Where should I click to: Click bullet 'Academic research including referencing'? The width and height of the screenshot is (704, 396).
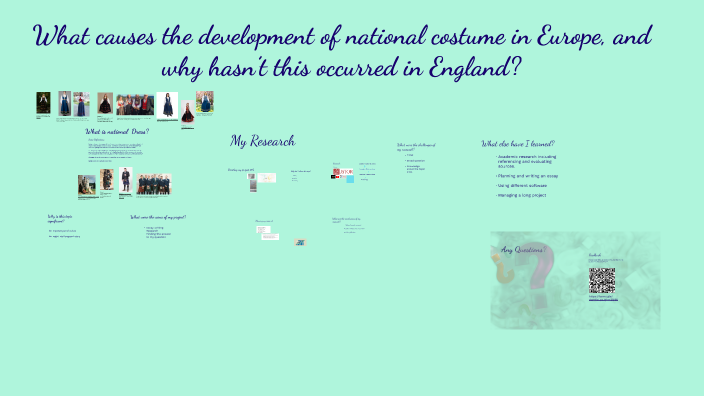point(527,161)
